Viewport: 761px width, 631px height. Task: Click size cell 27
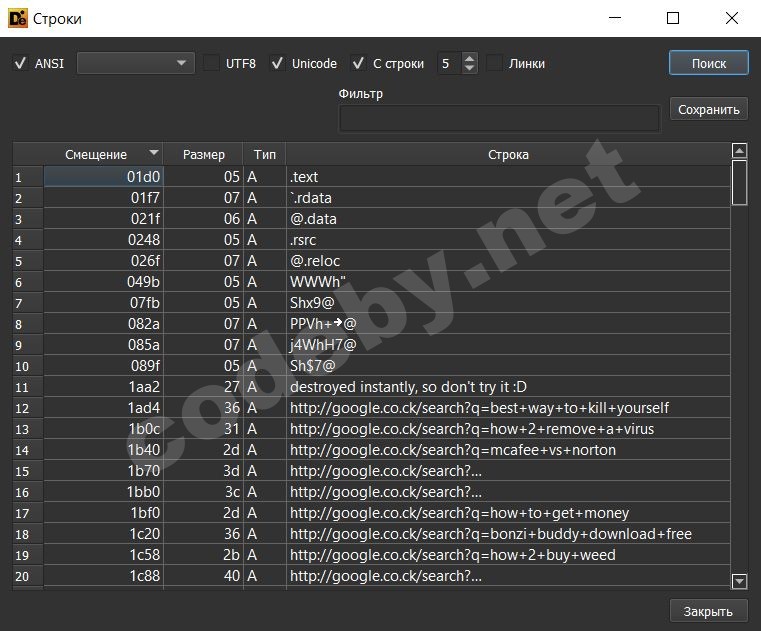tap(203, 387)
